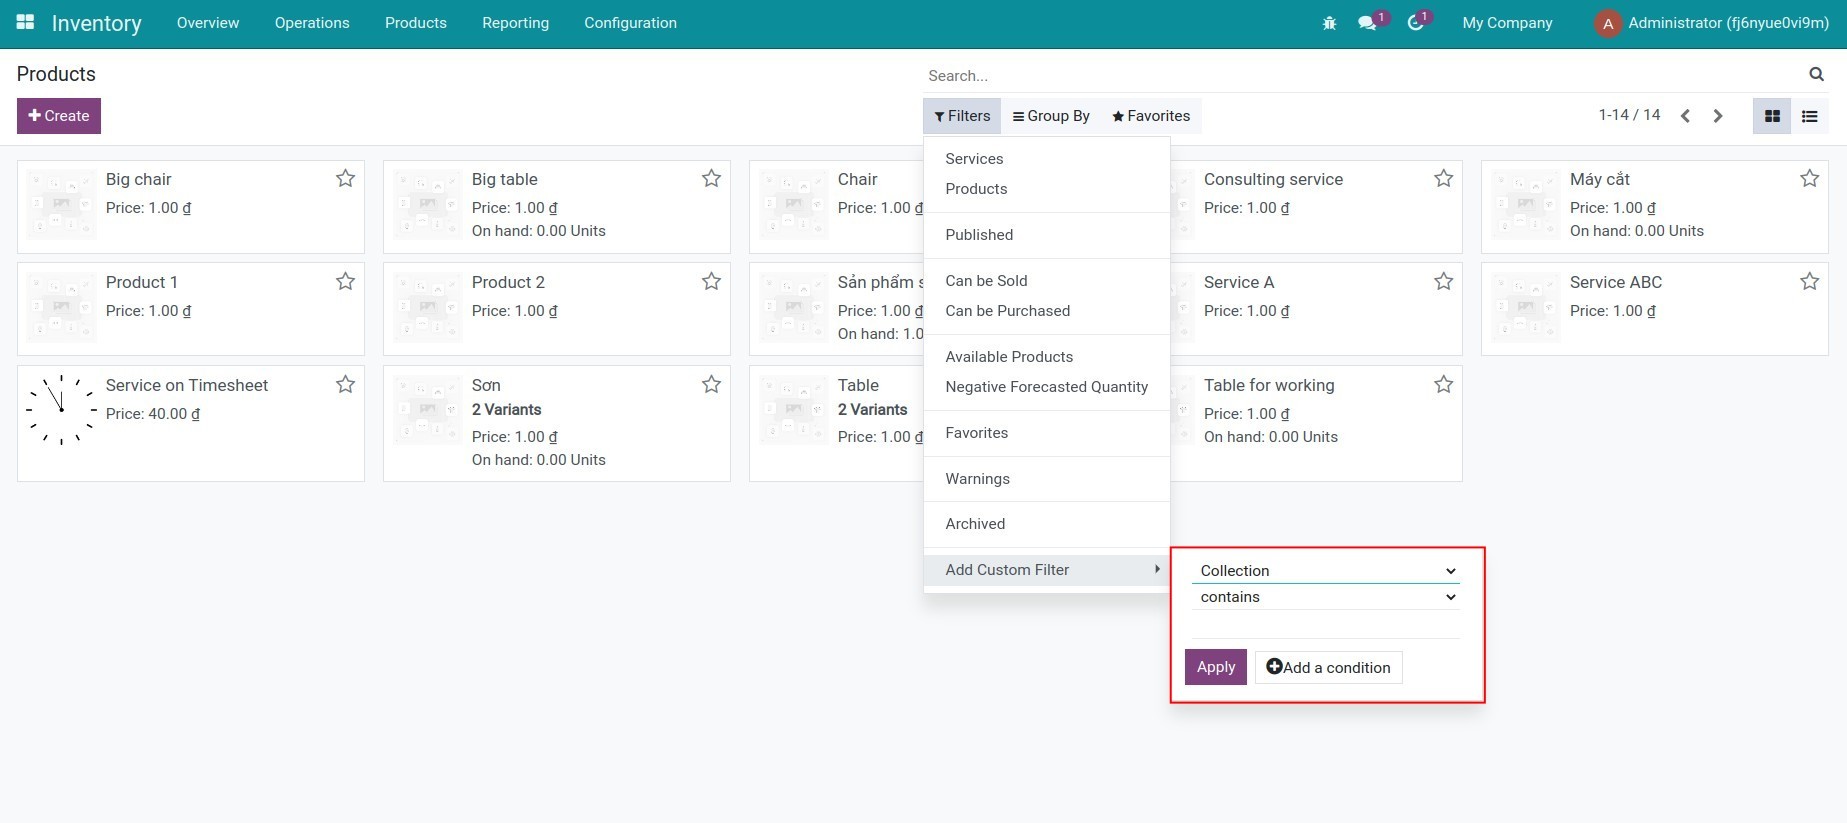Expand the Group By menu
This screenshot has height=823, width=1847.
click(1051, 116)
